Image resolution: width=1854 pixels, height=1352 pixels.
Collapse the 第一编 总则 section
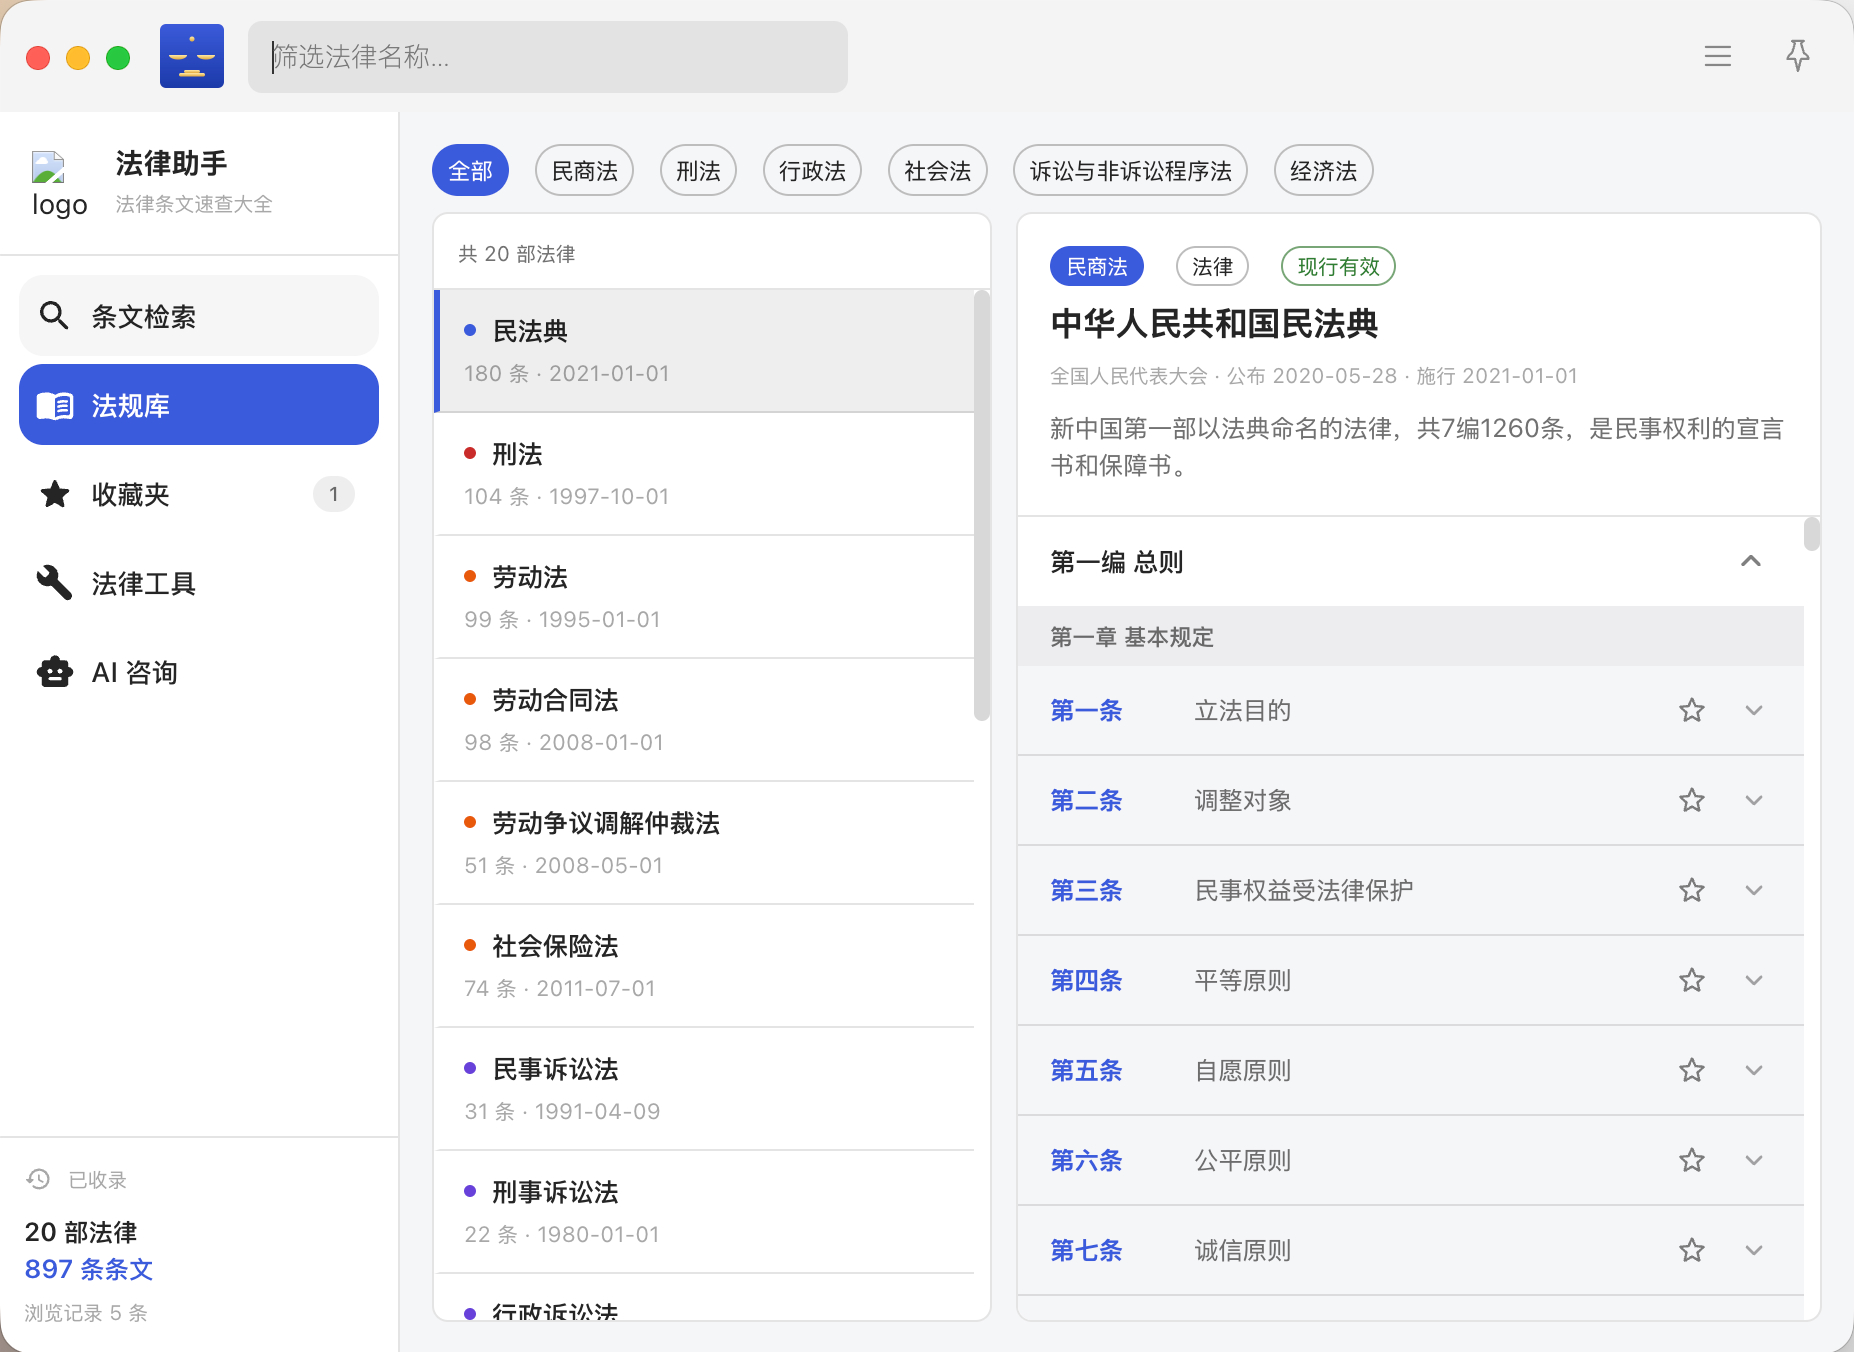click(x=1750, y=561)
